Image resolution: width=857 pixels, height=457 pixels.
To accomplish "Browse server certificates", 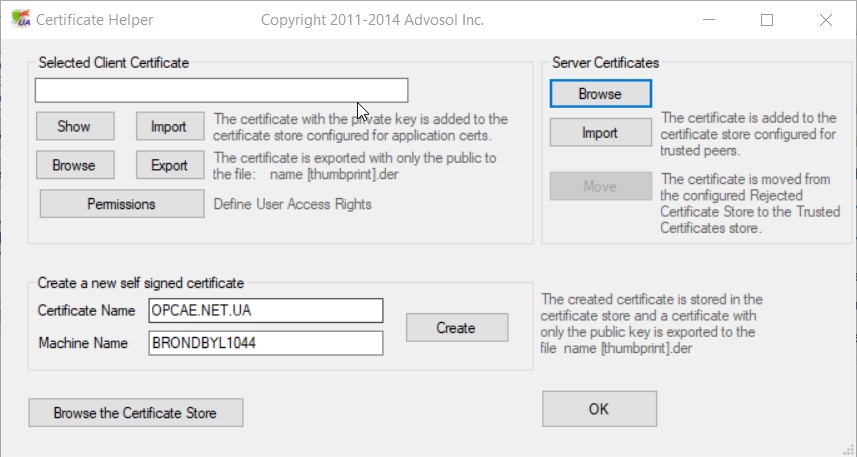I will click(x=601, y=93).
